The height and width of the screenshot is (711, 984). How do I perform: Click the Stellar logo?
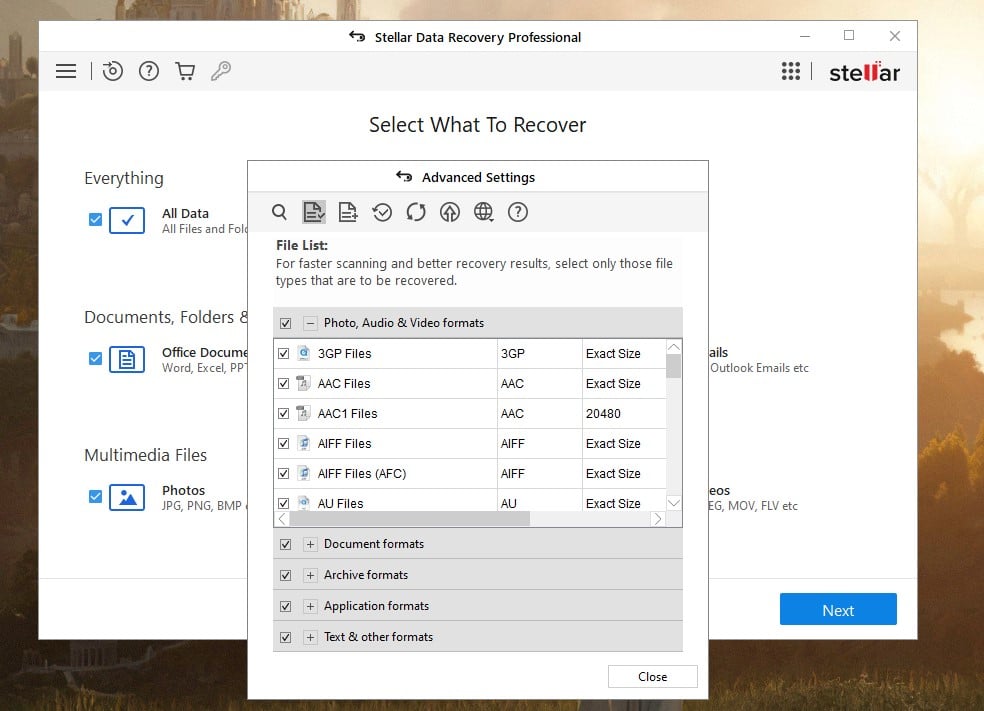pyautogui.click(x=865, y=72)
